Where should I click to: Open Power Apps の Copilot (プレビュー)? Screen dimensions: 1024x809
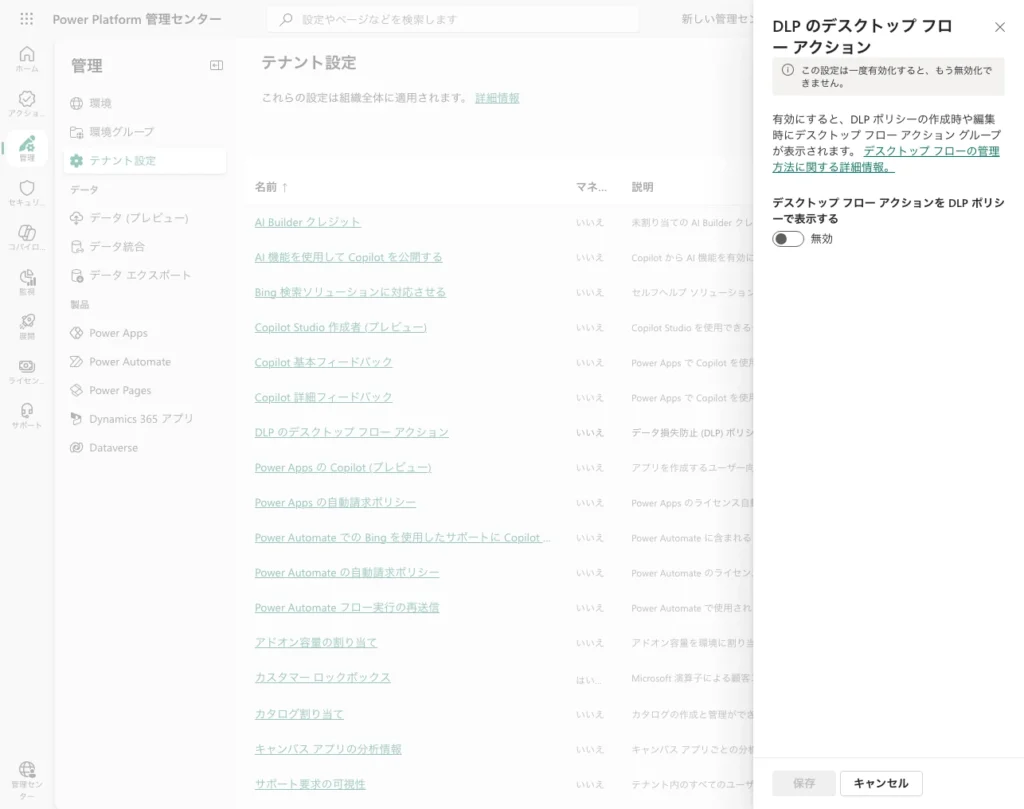(x=343, y=468)
